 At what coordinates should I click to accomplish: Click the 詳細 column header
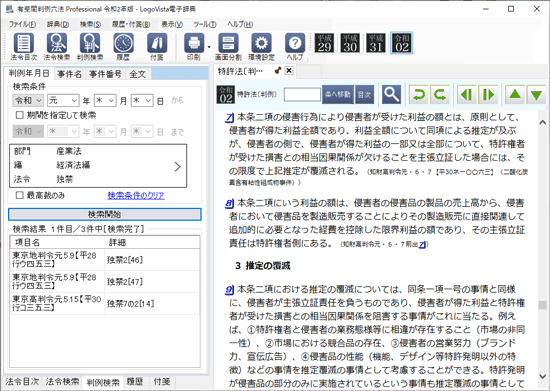152,242
